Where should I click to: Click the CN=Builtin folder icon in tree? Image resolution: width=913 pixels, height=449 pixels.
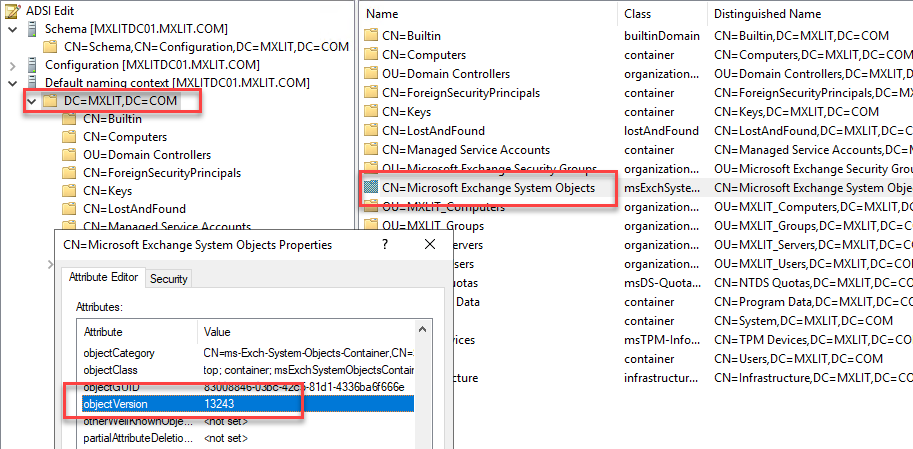click(x=69, y=119)
